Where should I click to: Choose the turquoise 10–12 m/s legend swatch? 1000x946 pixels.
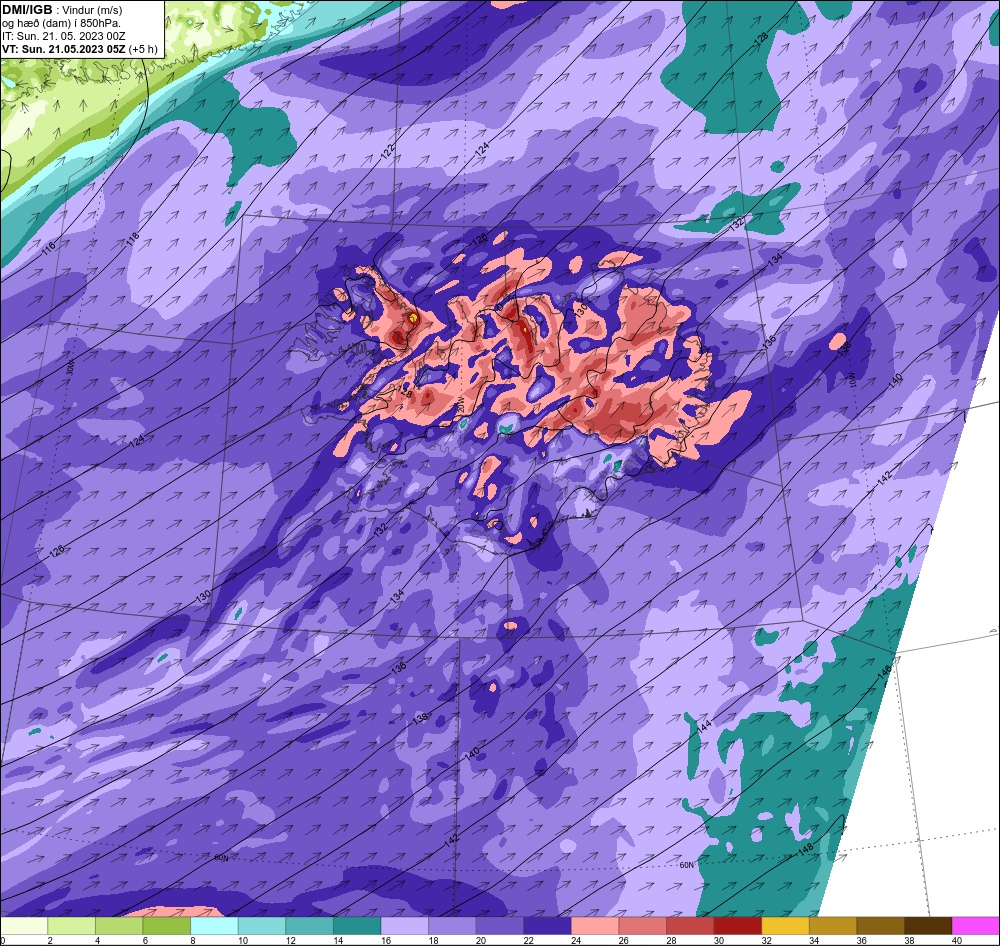[x=262, y=926]
